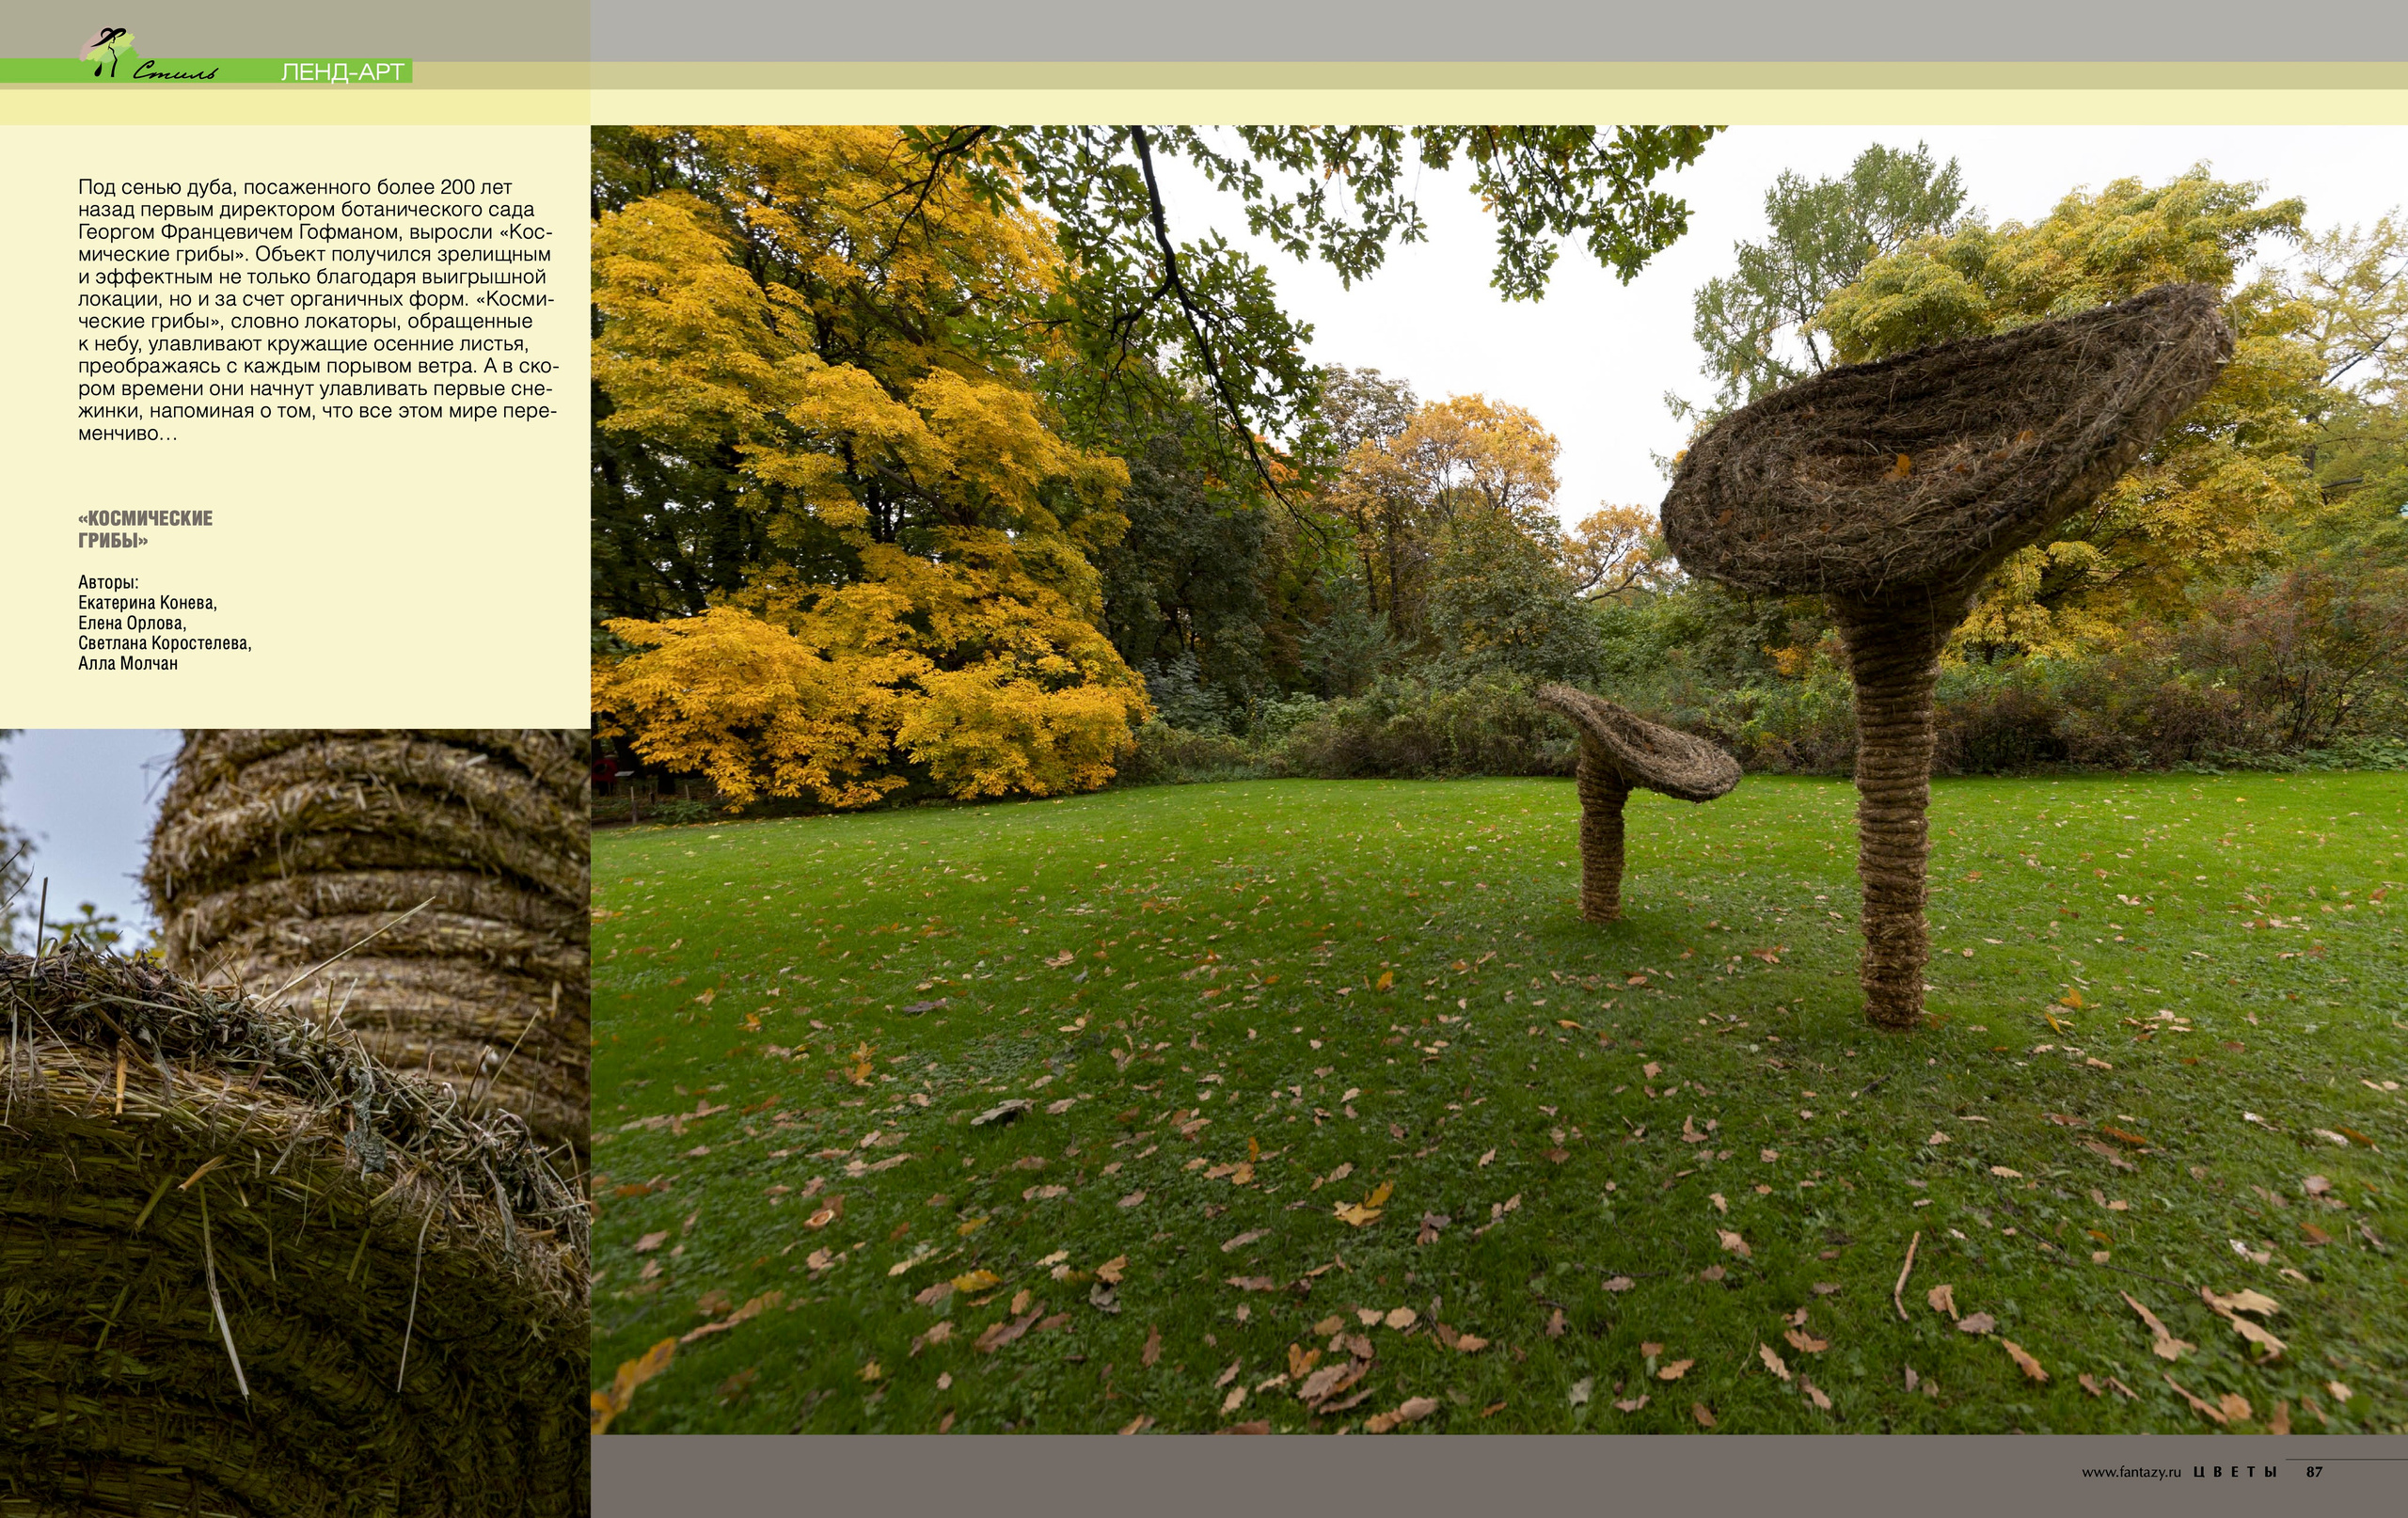Click author name Елена Орлова

(x=132, y=623)
